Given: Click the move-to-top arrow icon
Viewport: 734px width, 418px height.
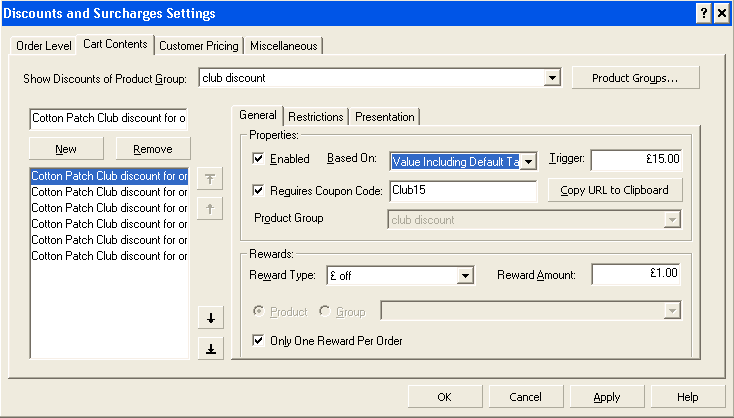Looking at the screenshot, I should pos(211,178).
